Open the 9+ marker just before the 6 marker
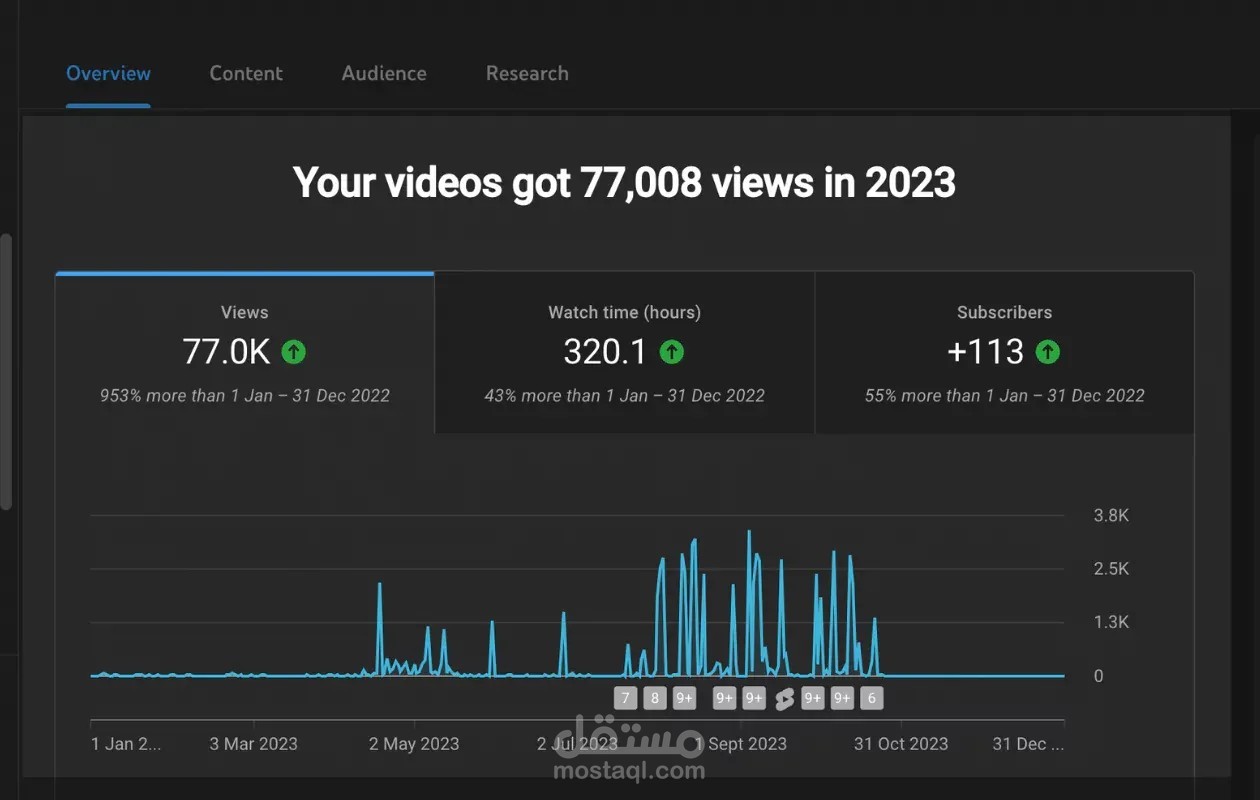Image resolution: width=1260 pixels, height=800 pixels. click(842, 698)
